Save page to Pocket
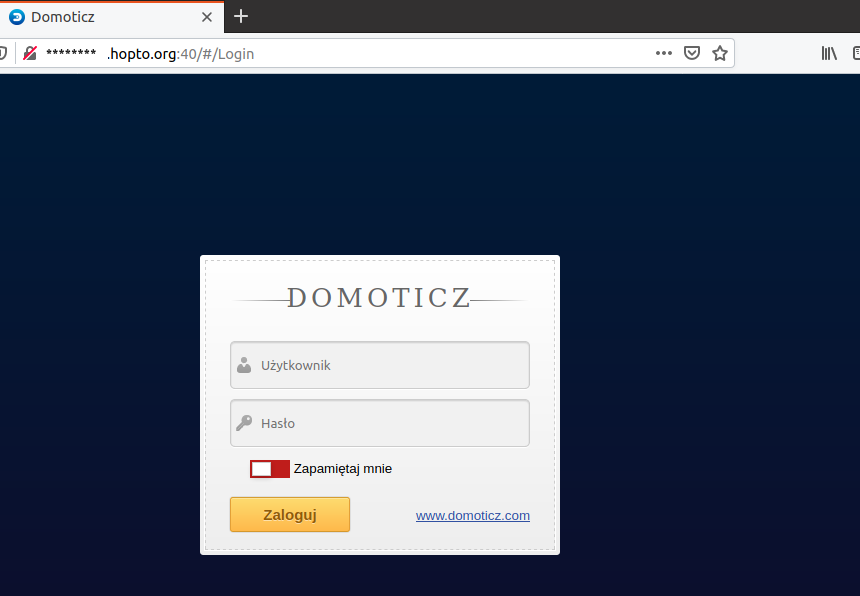860x596 pixels. pos(692,53)
